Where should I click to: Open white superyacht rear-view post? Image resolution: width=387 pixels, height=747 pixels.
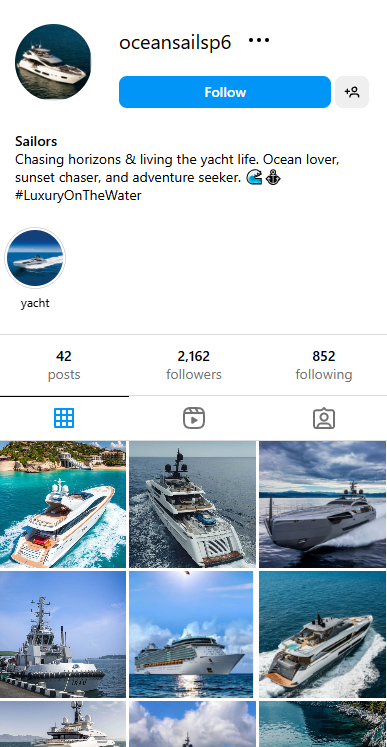tap(193, 504)
